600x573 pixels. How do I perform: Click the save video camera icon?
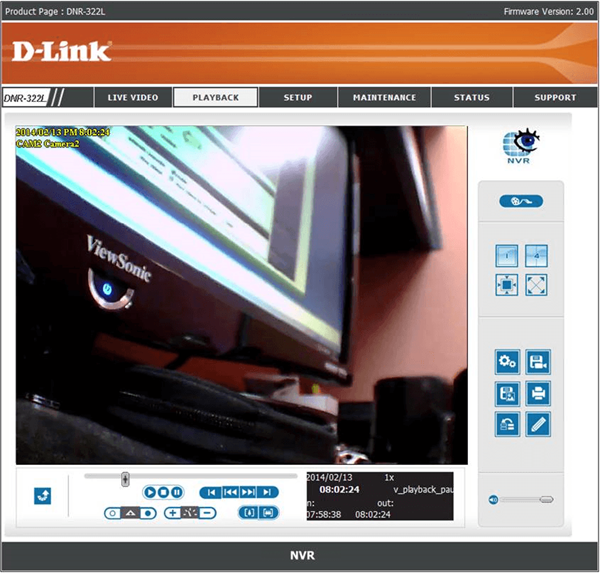(x=537, y=362)
